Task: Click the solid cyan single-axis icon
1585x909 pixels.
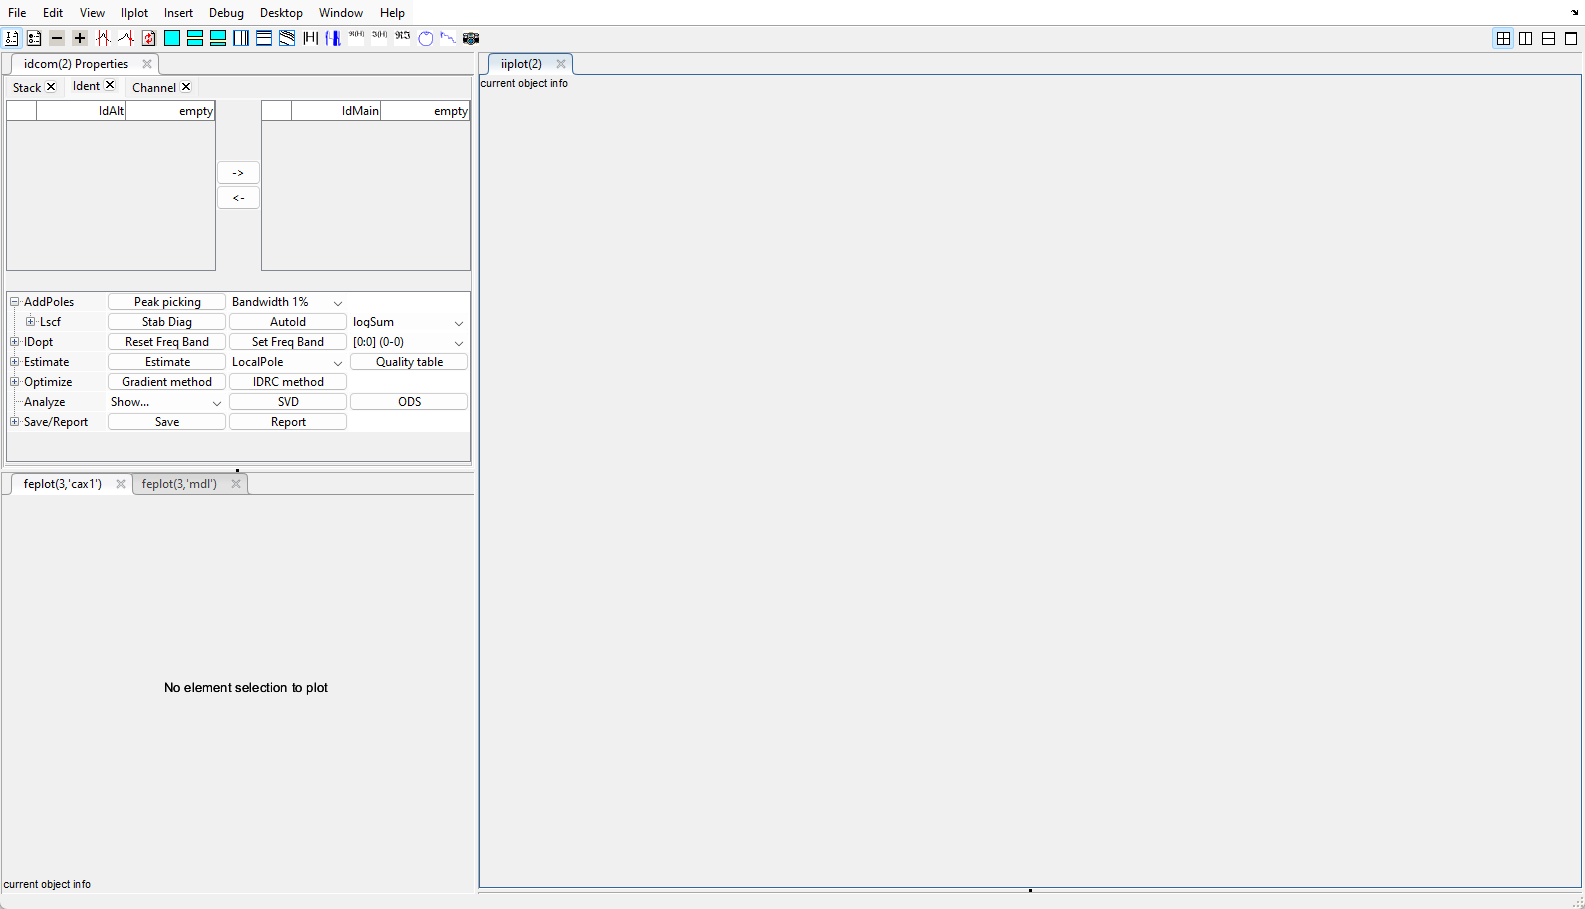Action: click(x=172, y=38)
